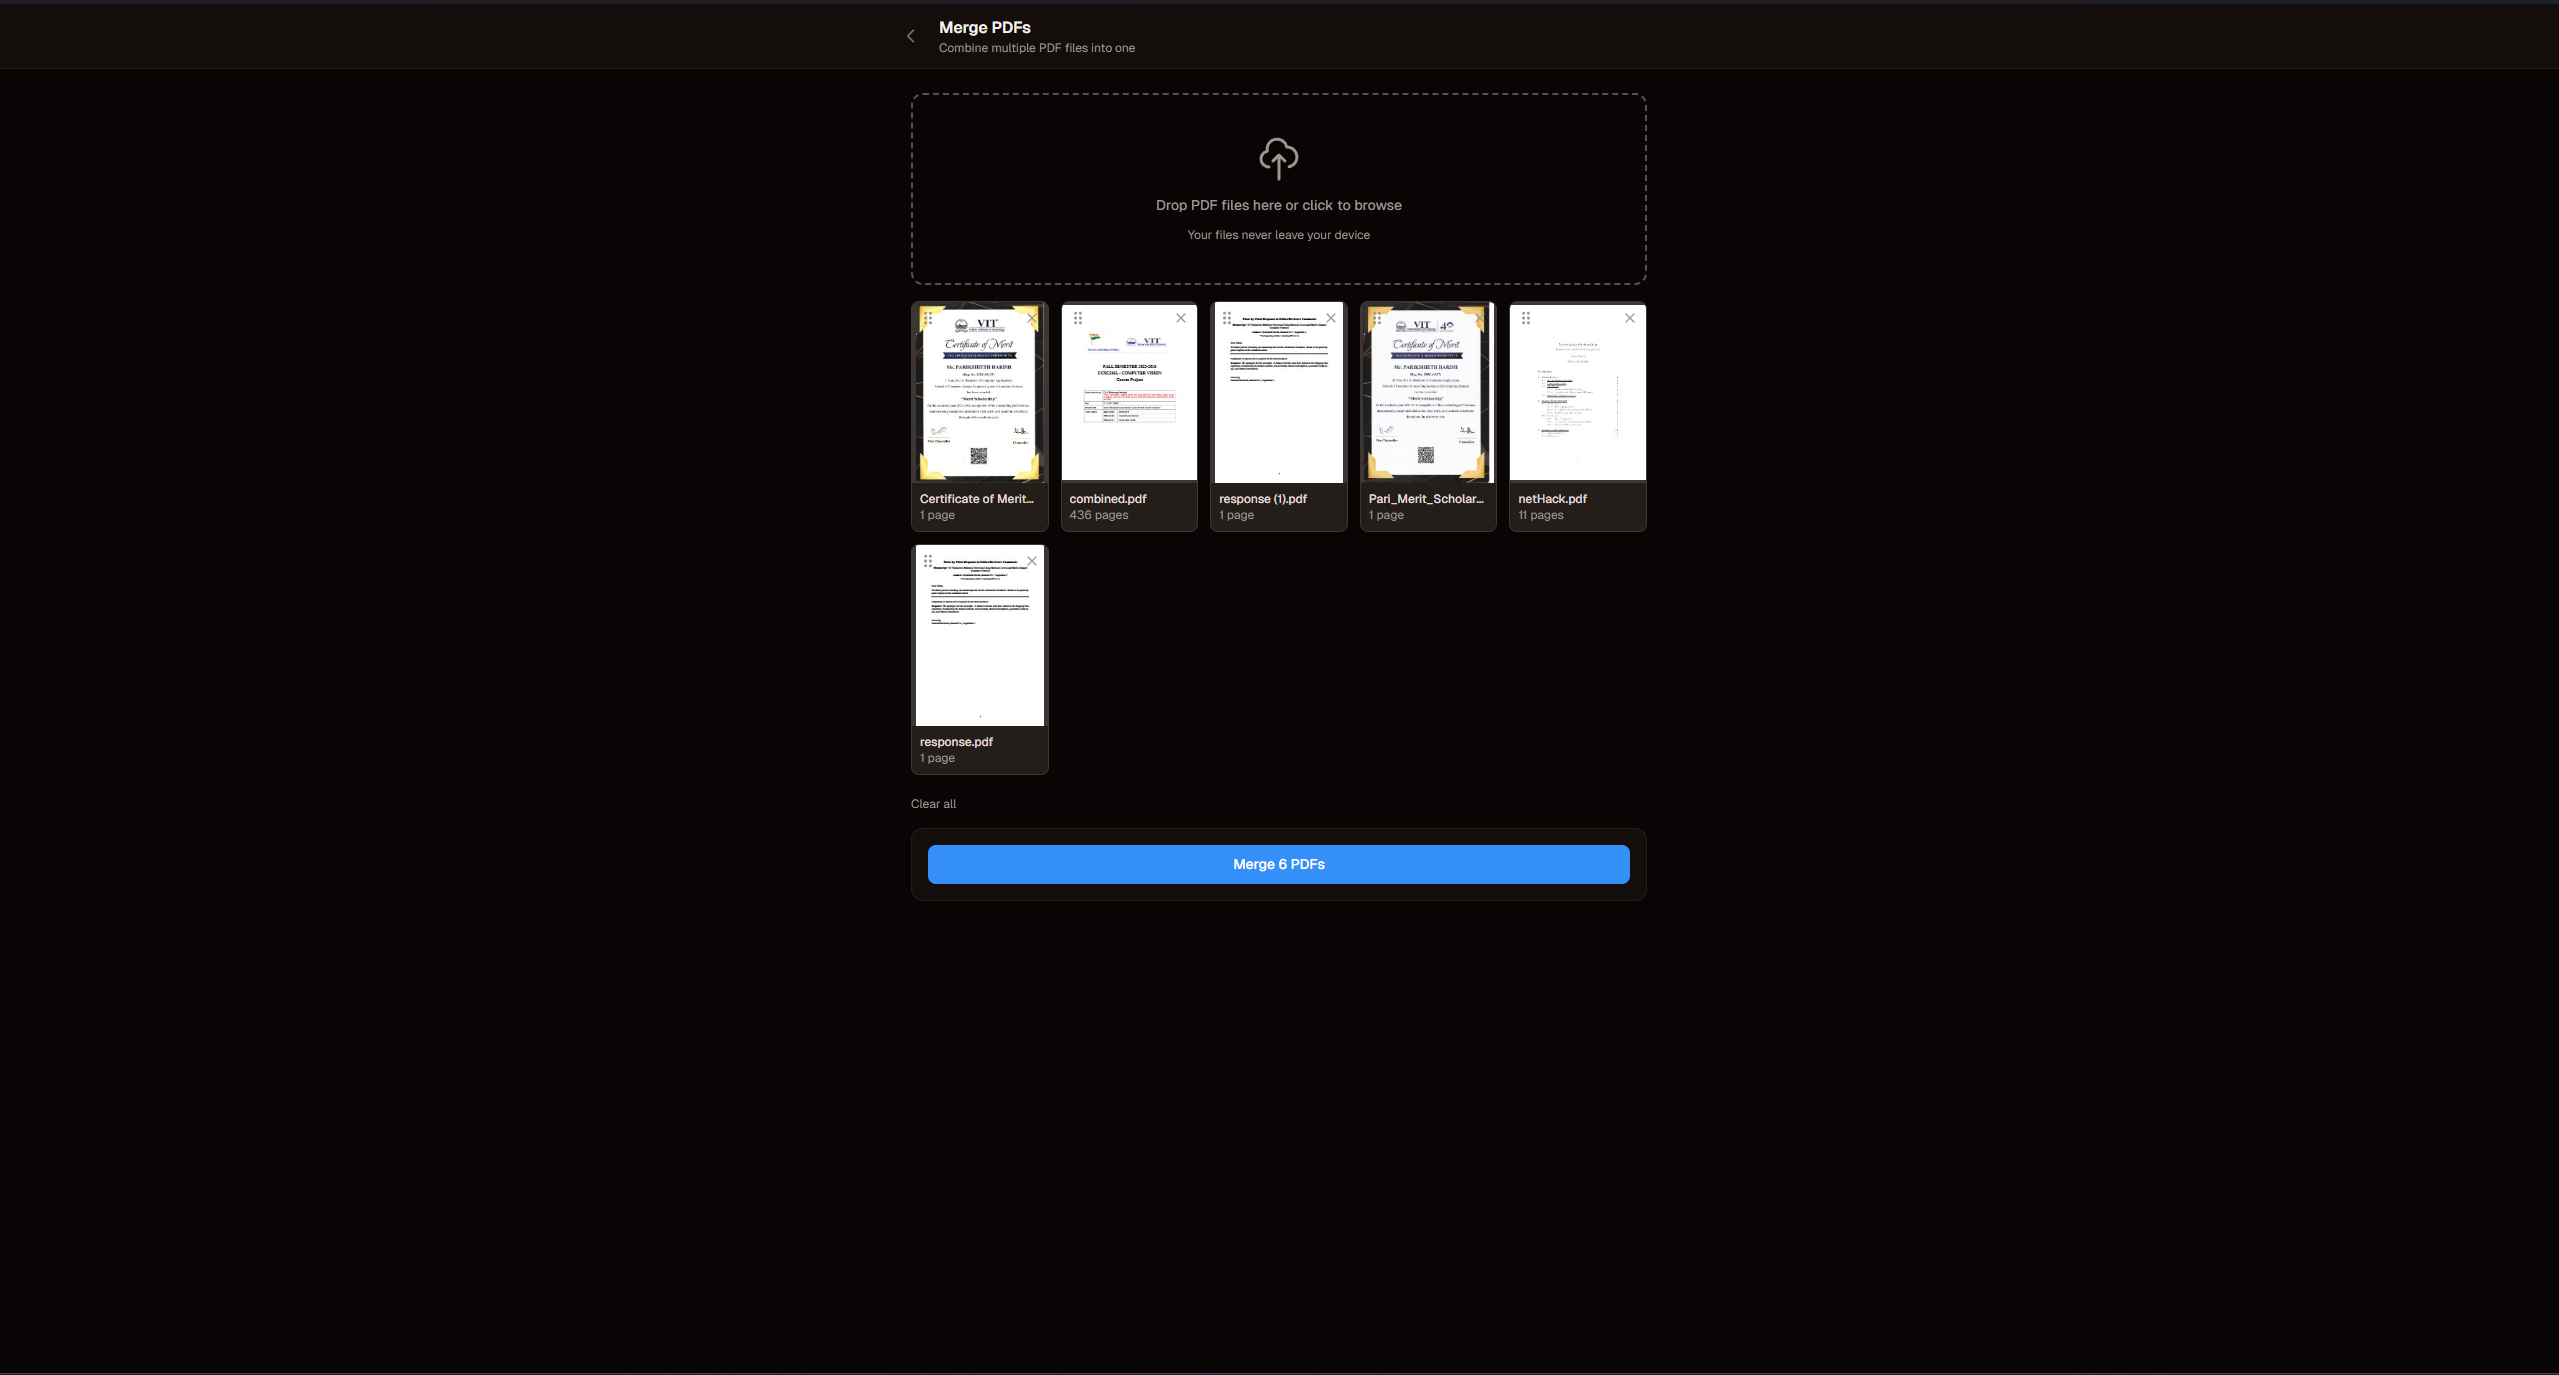Screen dimensions: 2559x1375
Task: Remove Pari_Merit_Scholar from the list
Action: click(x=1479, y=318)
